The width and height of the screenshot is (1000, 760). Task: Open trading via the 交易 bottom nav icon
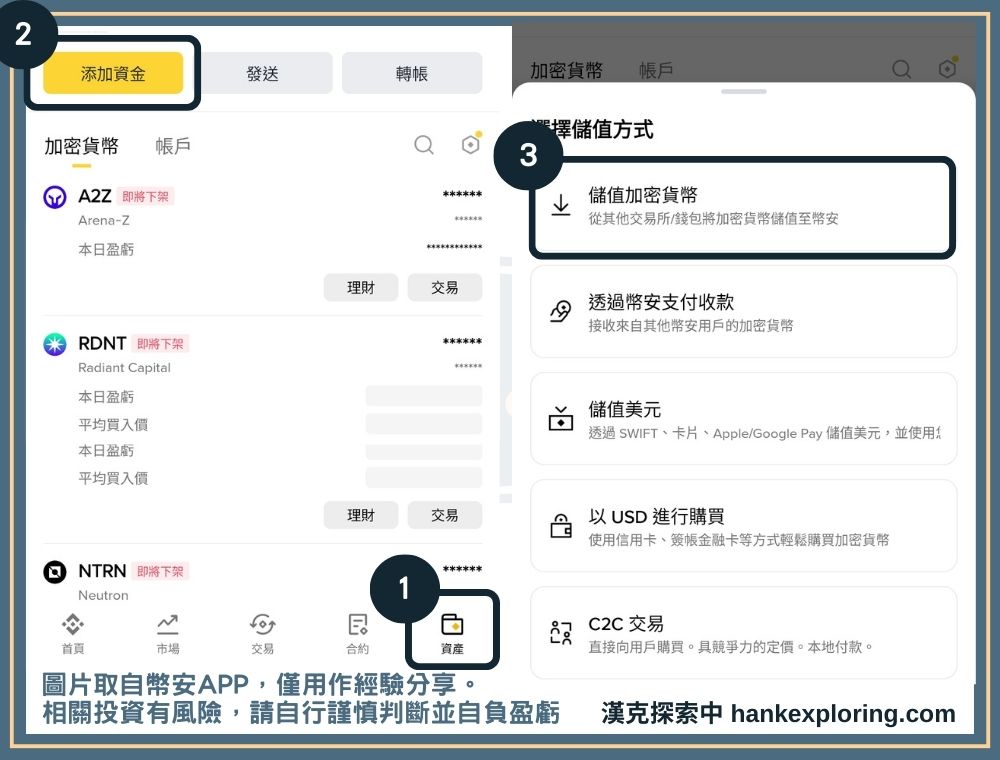[262, 630]
